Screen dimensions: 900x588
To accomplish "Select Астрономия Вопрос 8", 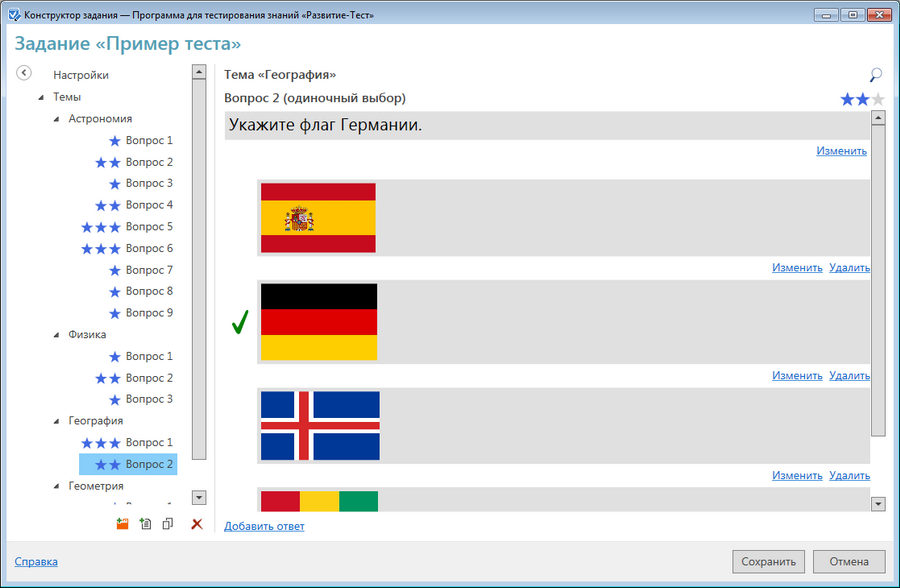I will pos(149,291).
